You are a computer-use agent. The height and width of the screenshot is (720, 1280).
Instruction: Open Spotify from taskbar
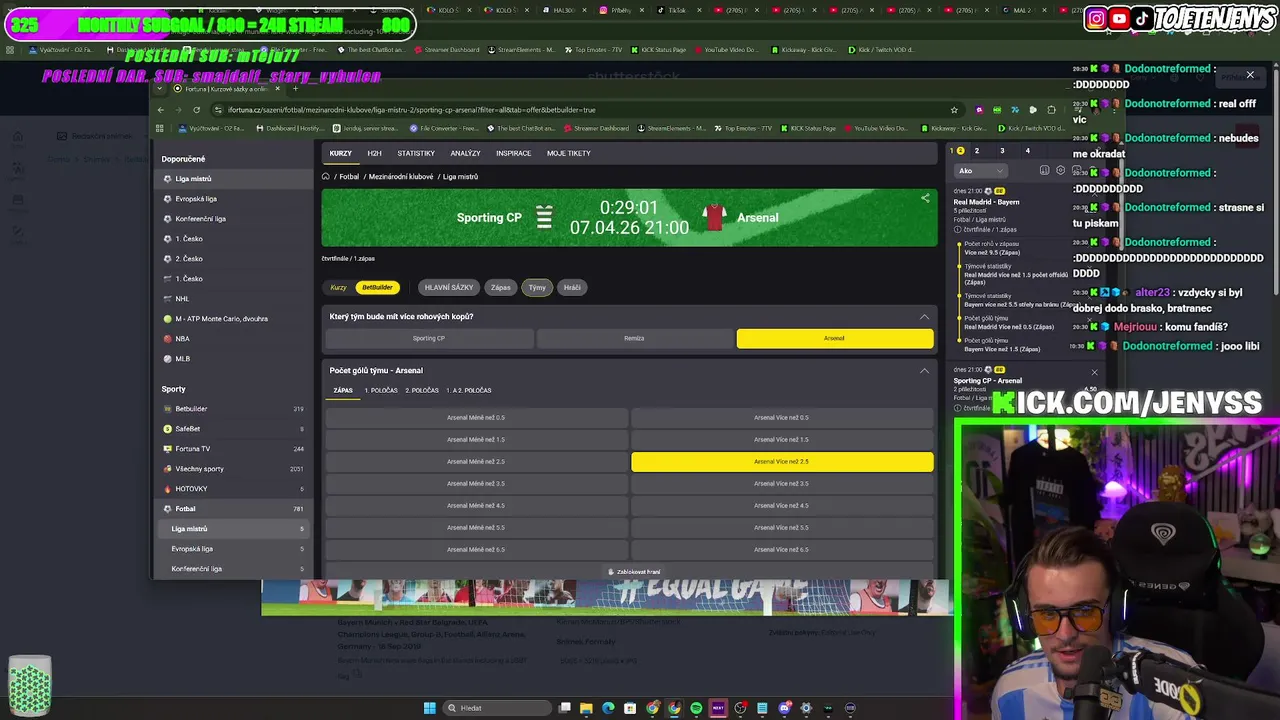click(x=696, y=708)
